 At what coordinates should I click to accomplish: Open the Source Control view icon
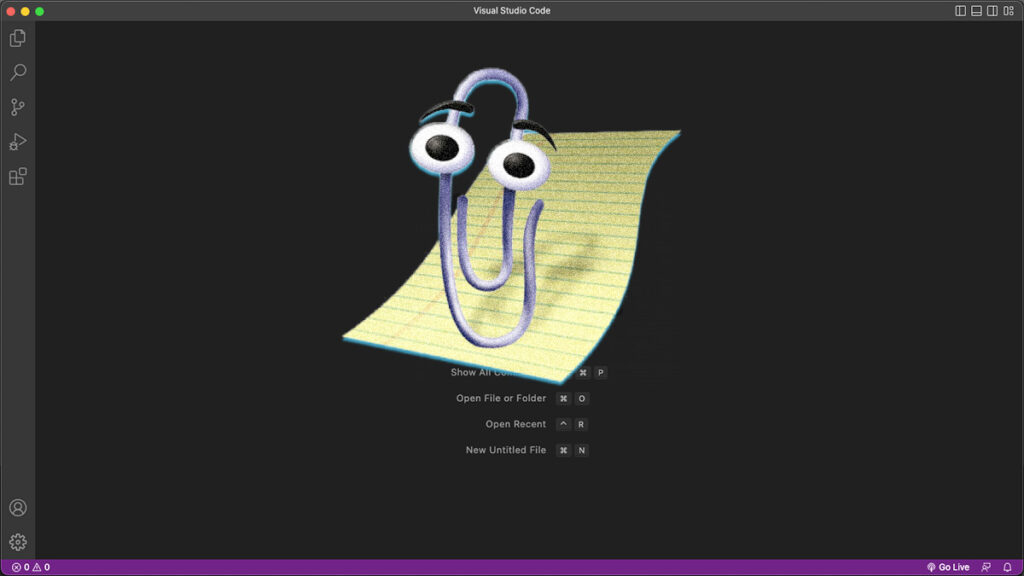tap(16, 106)
